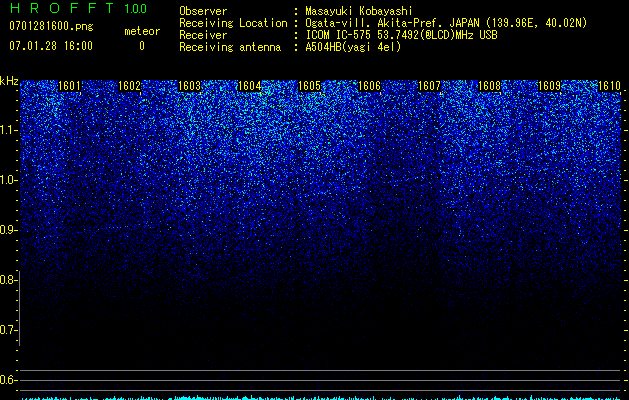Click the 1607 time marker

click(x=429, y=86)
